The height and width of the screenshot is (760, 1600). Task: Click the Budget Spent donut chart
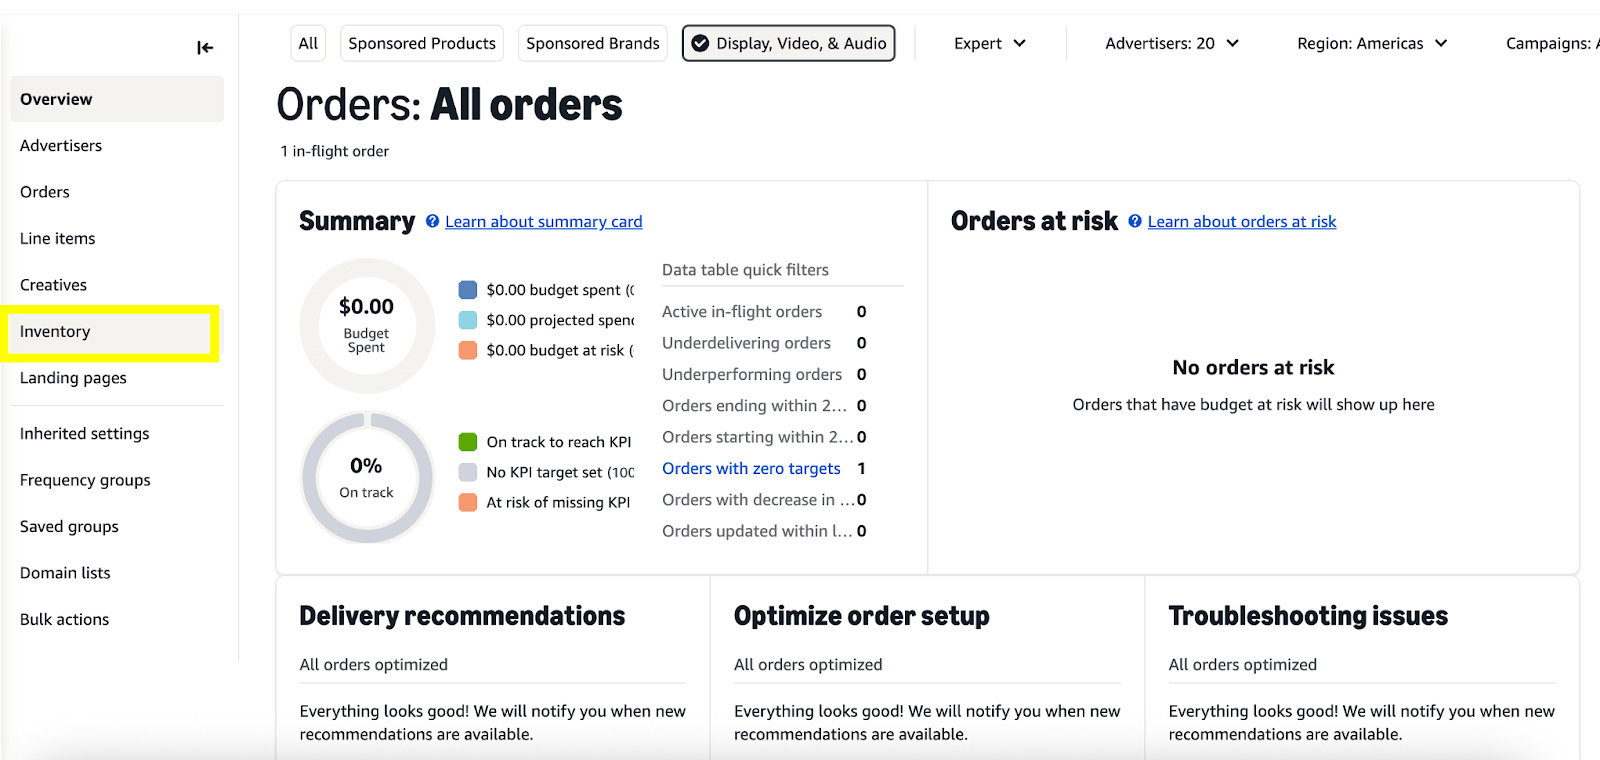click(367, 326)
